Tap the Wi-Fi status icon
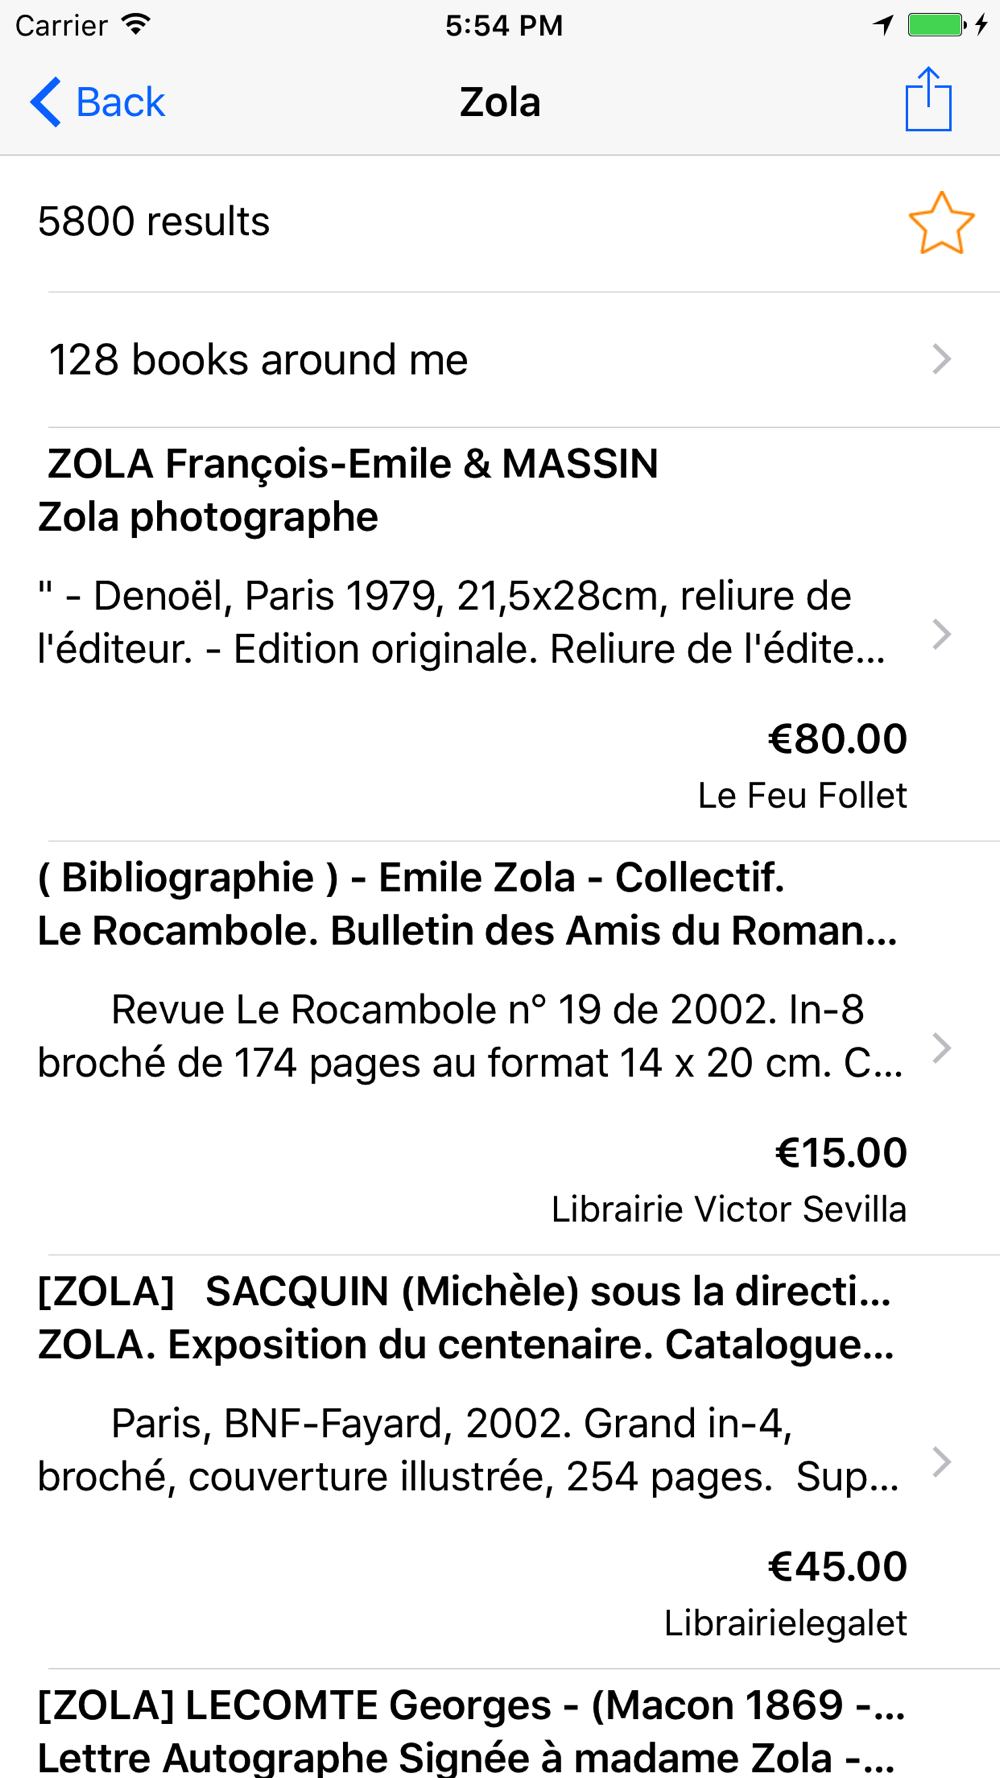The height and width of the screenshot is (1778, 1000). point(136,24)
